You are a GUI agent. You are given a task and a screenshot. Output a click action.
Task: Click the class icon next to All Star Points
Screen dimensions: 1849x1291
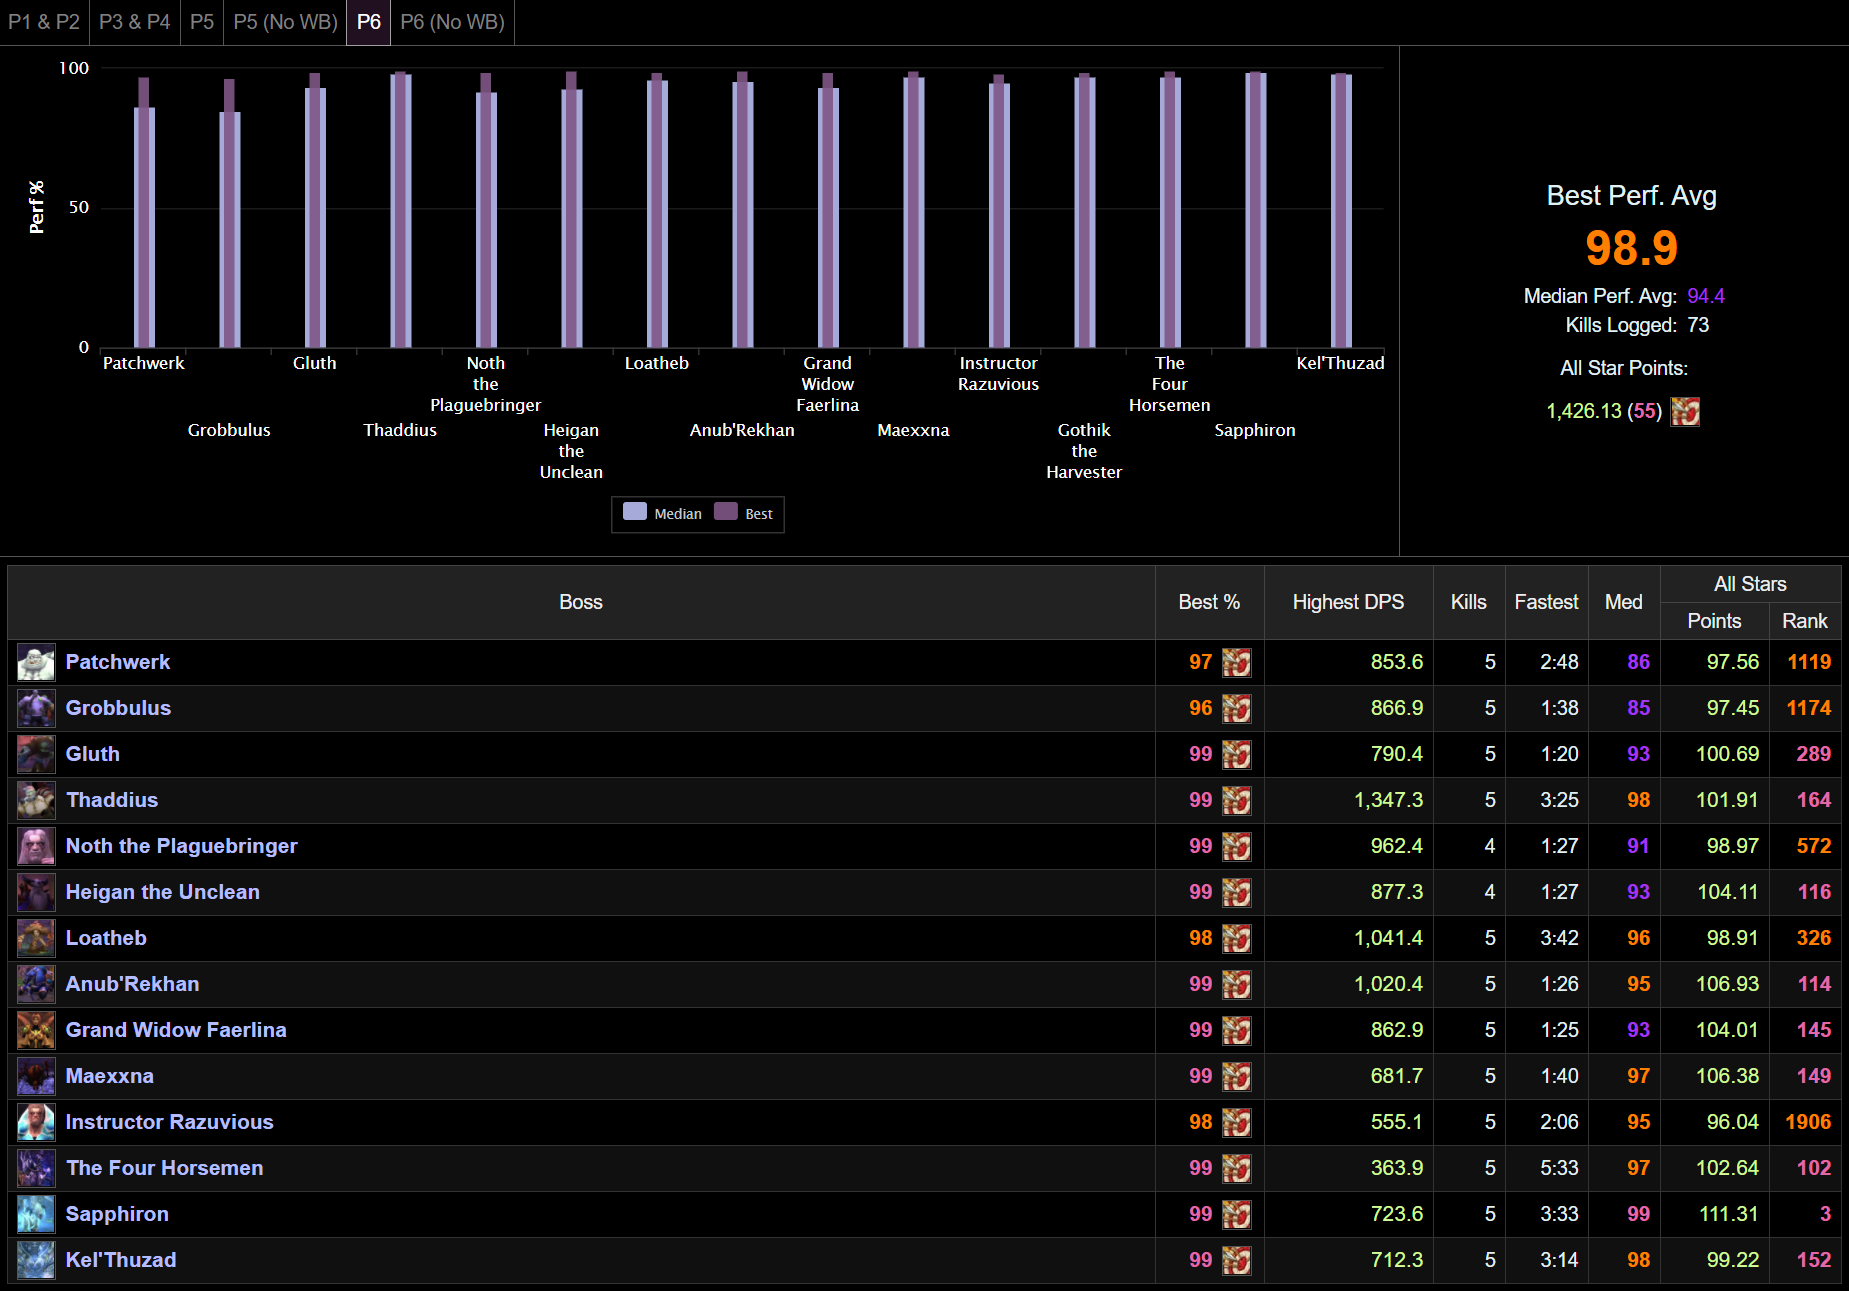1685,411
